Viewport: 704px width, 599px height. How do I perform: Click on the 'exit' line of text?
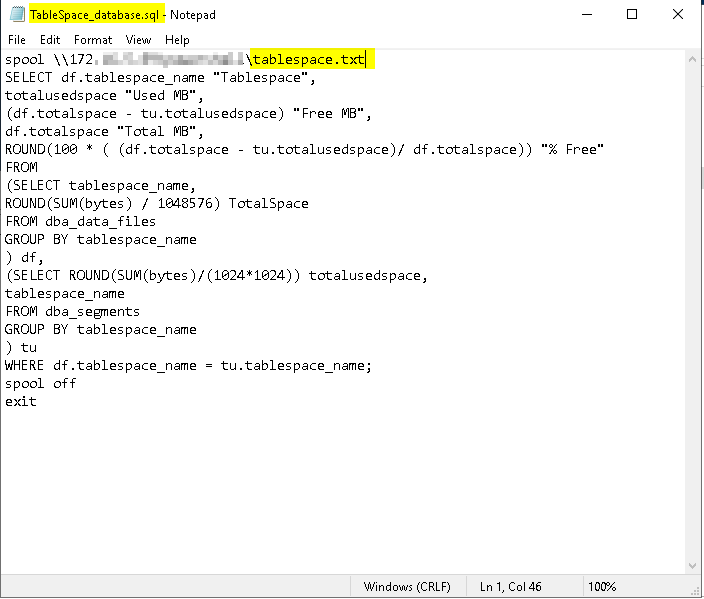tap(21, 402)
